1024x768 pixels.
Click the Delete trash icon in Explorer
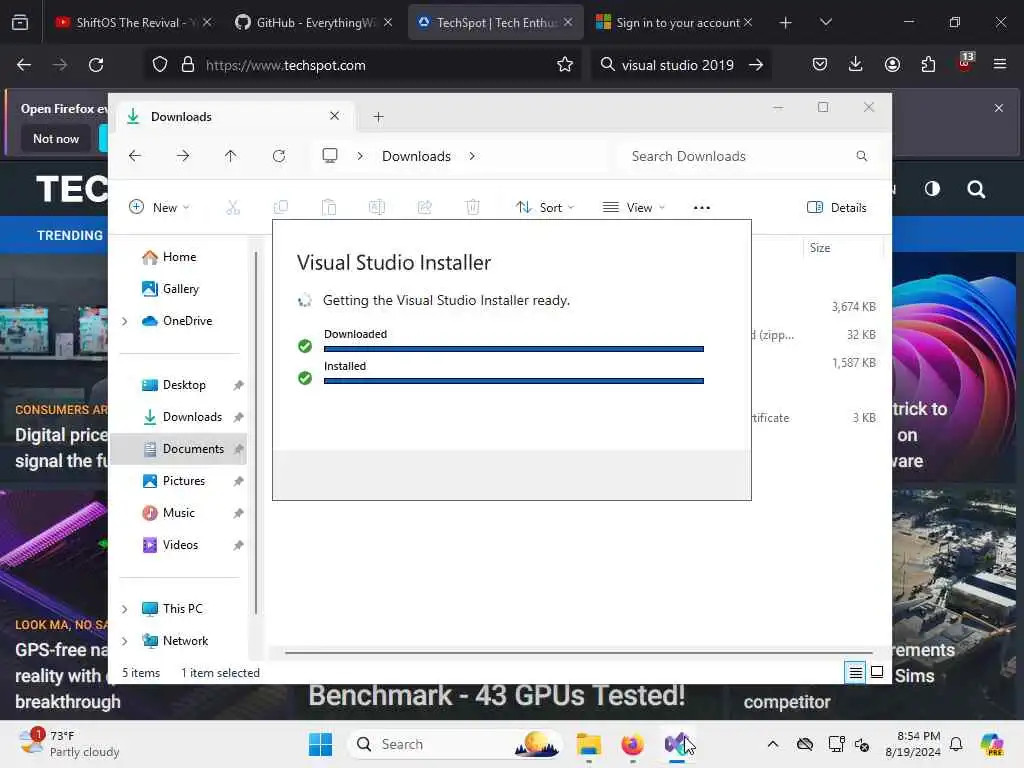[473, 208]
